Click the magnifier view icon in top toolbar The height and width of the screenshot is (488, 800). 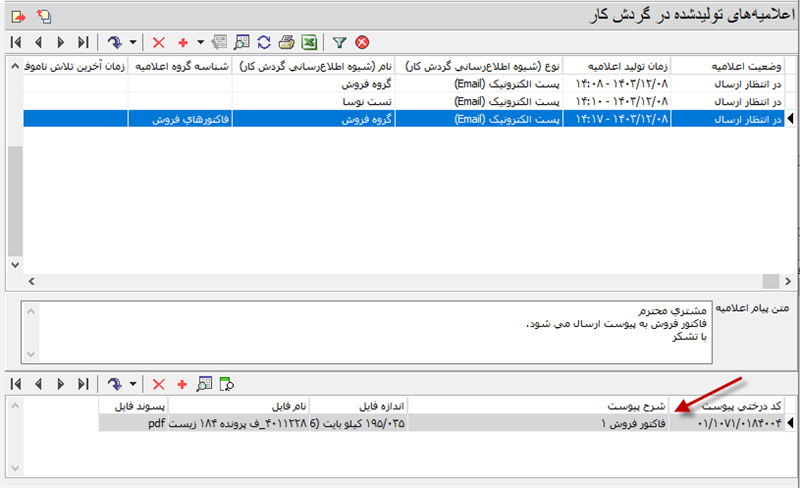(x=241, y=43)
